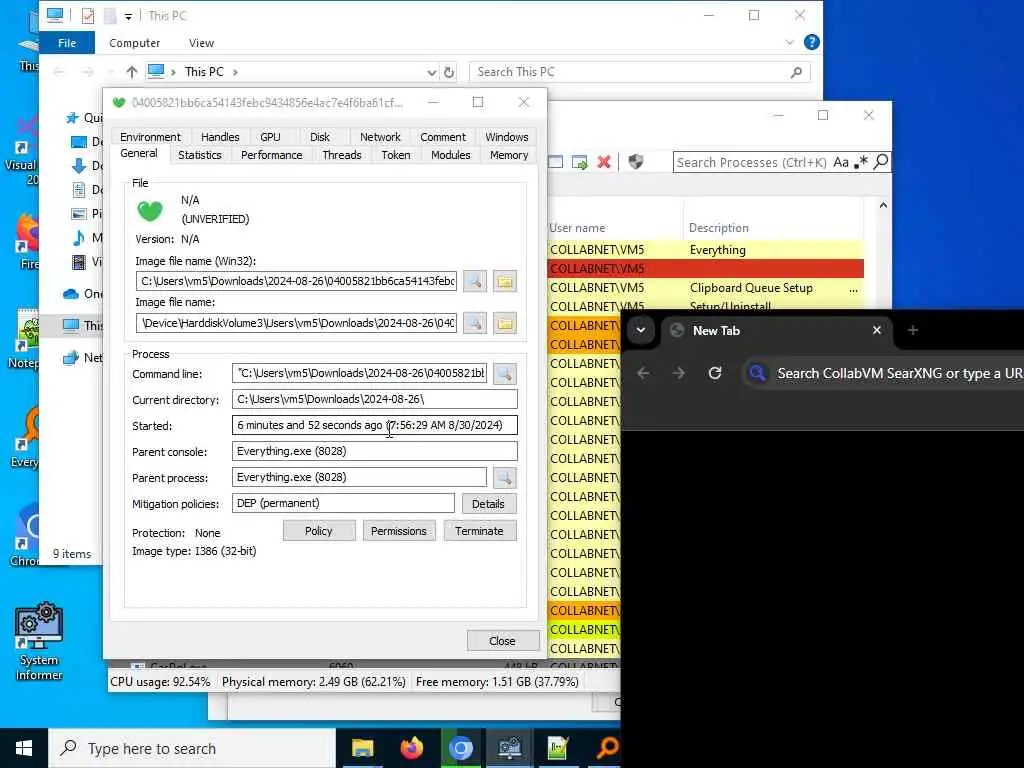
Task: Go up one level in Explorer
Action: click(131, 72)
